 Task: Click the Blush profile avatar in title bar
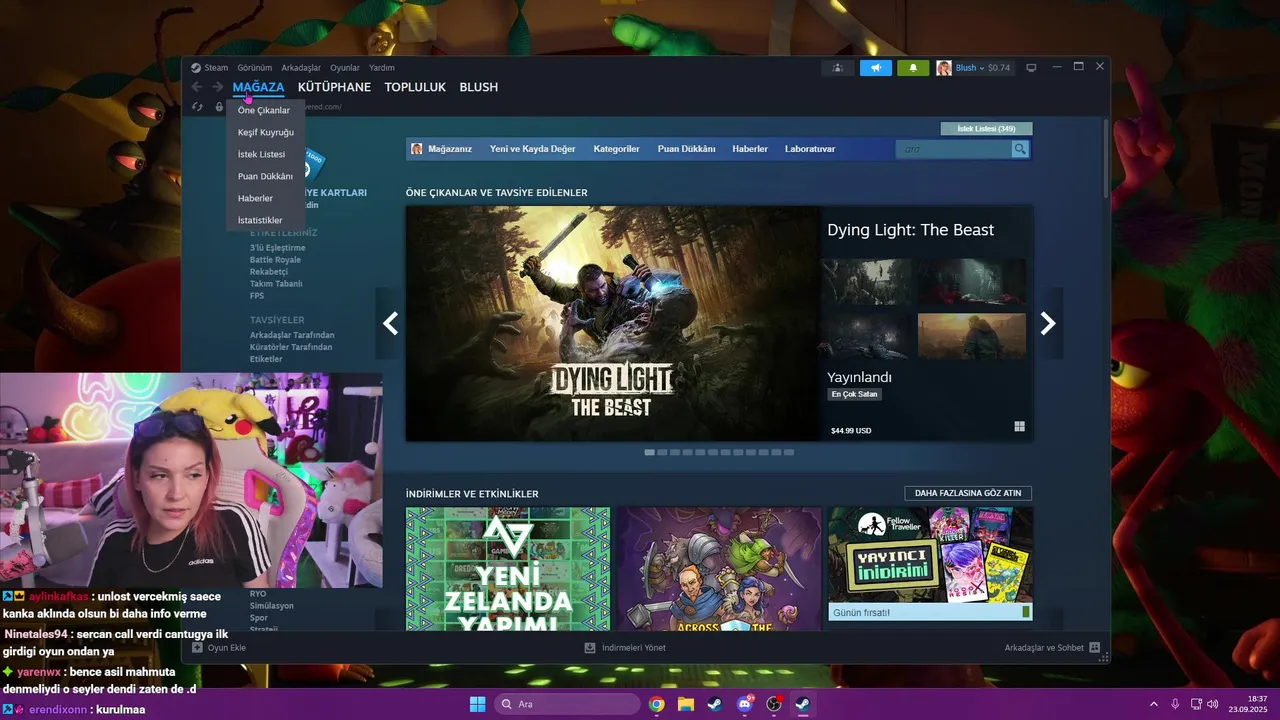[944, 68]
